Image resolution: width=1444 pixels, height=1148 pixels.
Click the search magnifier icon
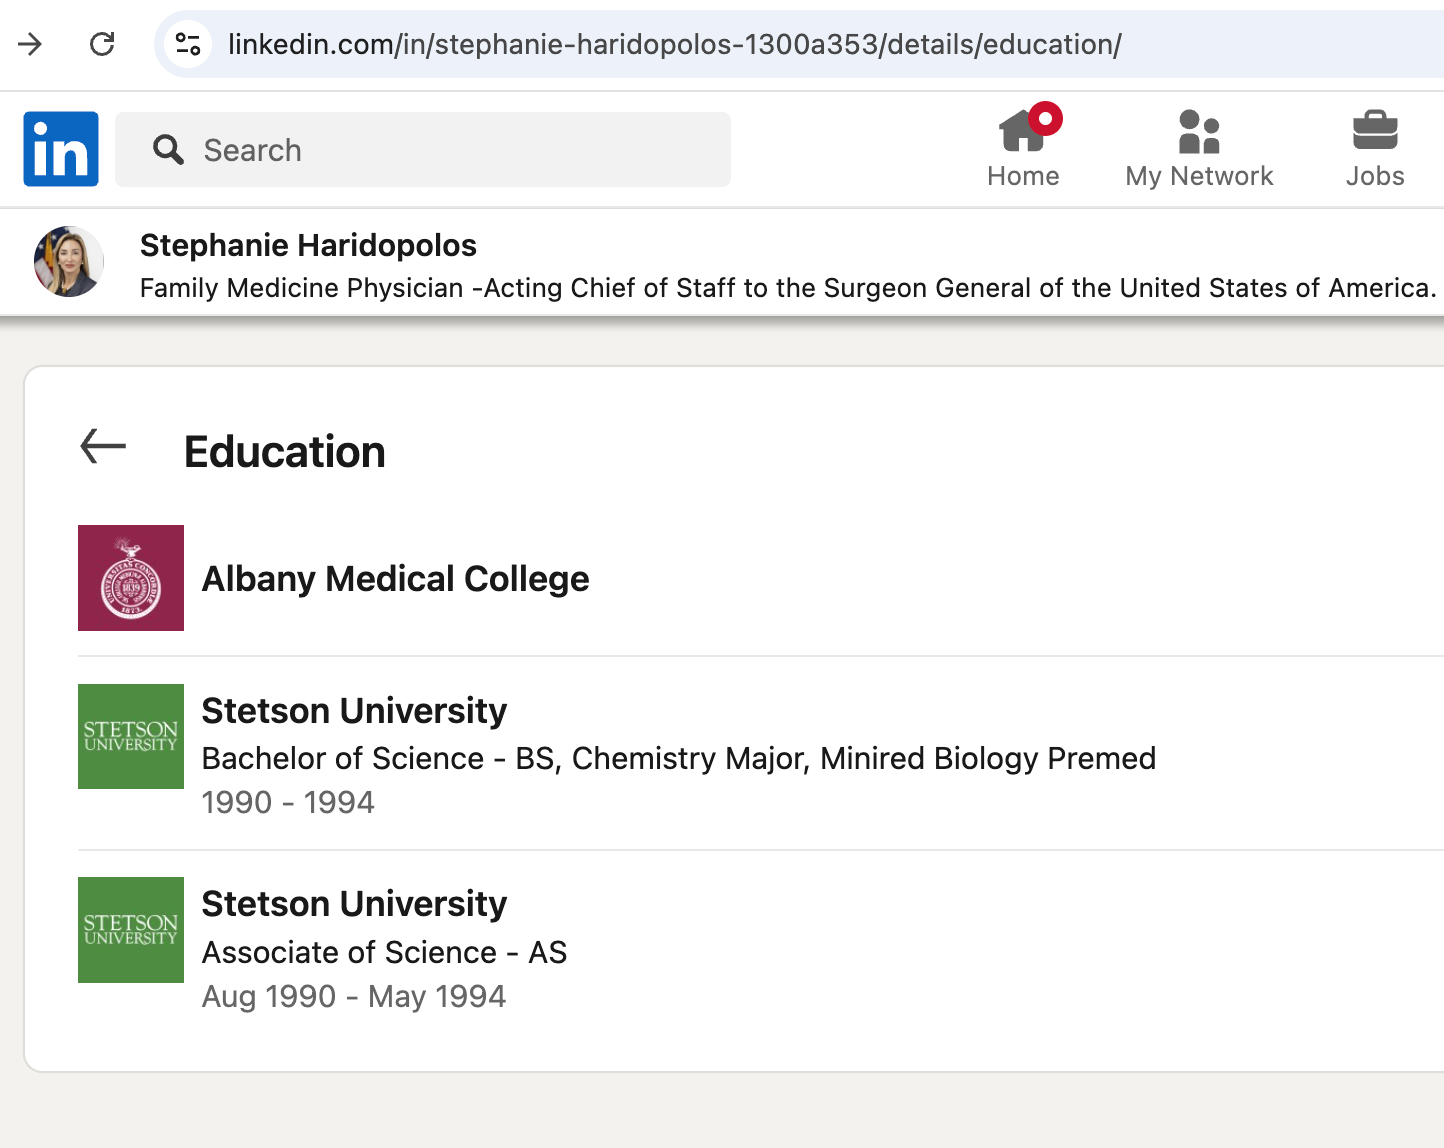168,150
